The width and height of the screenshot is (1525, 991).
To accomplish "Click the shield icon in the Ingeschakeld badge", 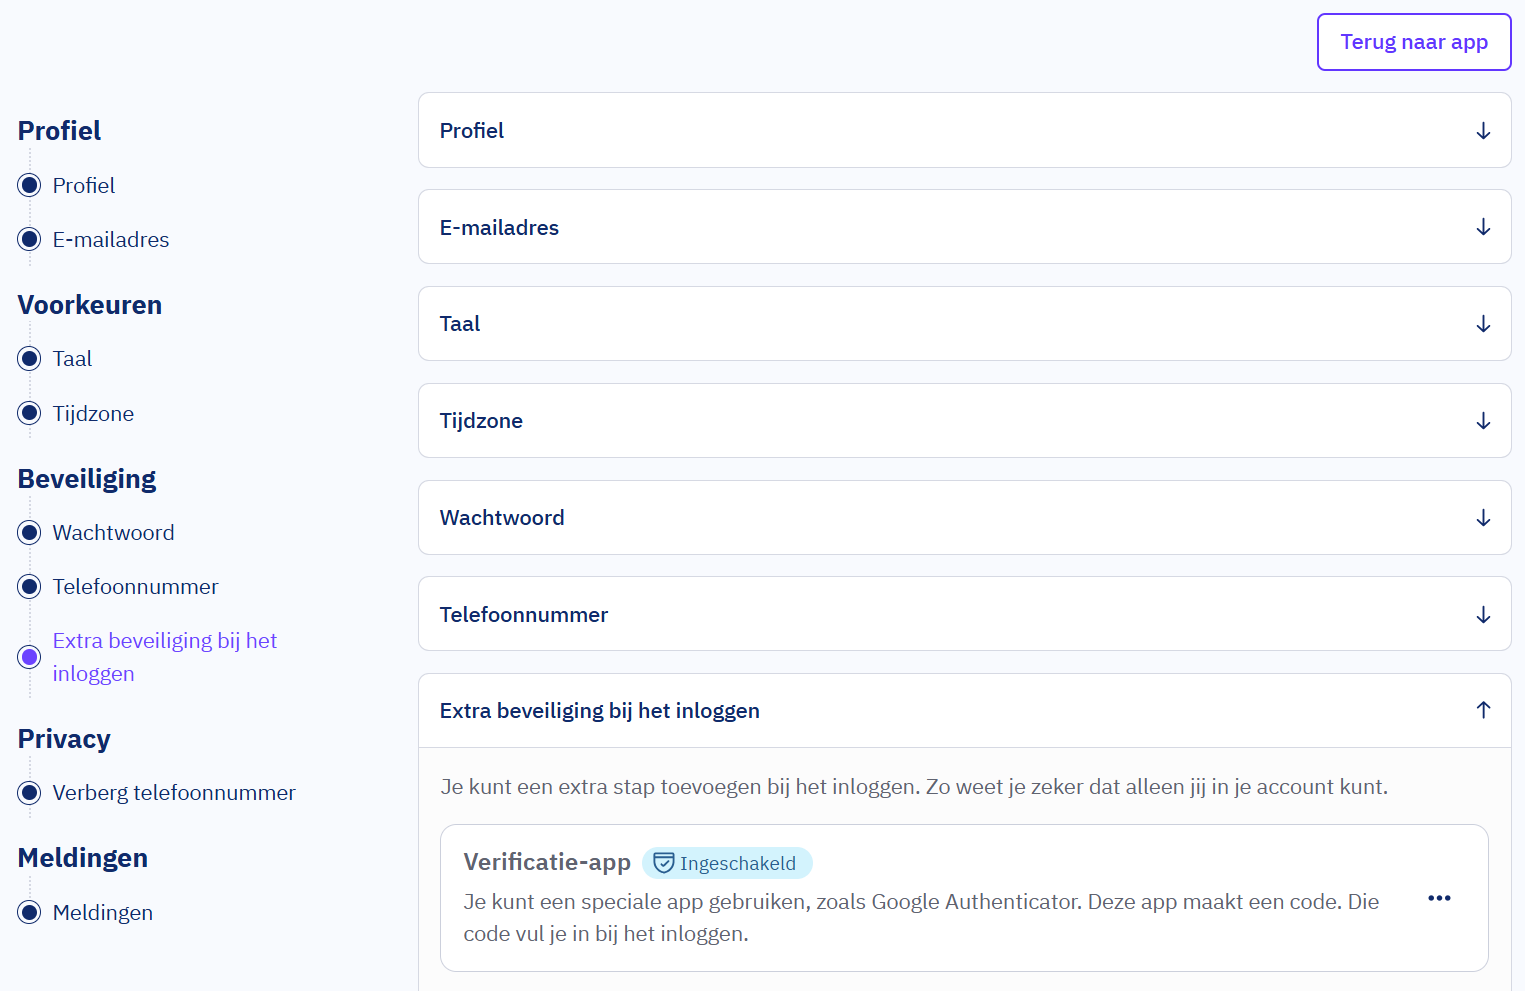I will (x=662, y=862).
